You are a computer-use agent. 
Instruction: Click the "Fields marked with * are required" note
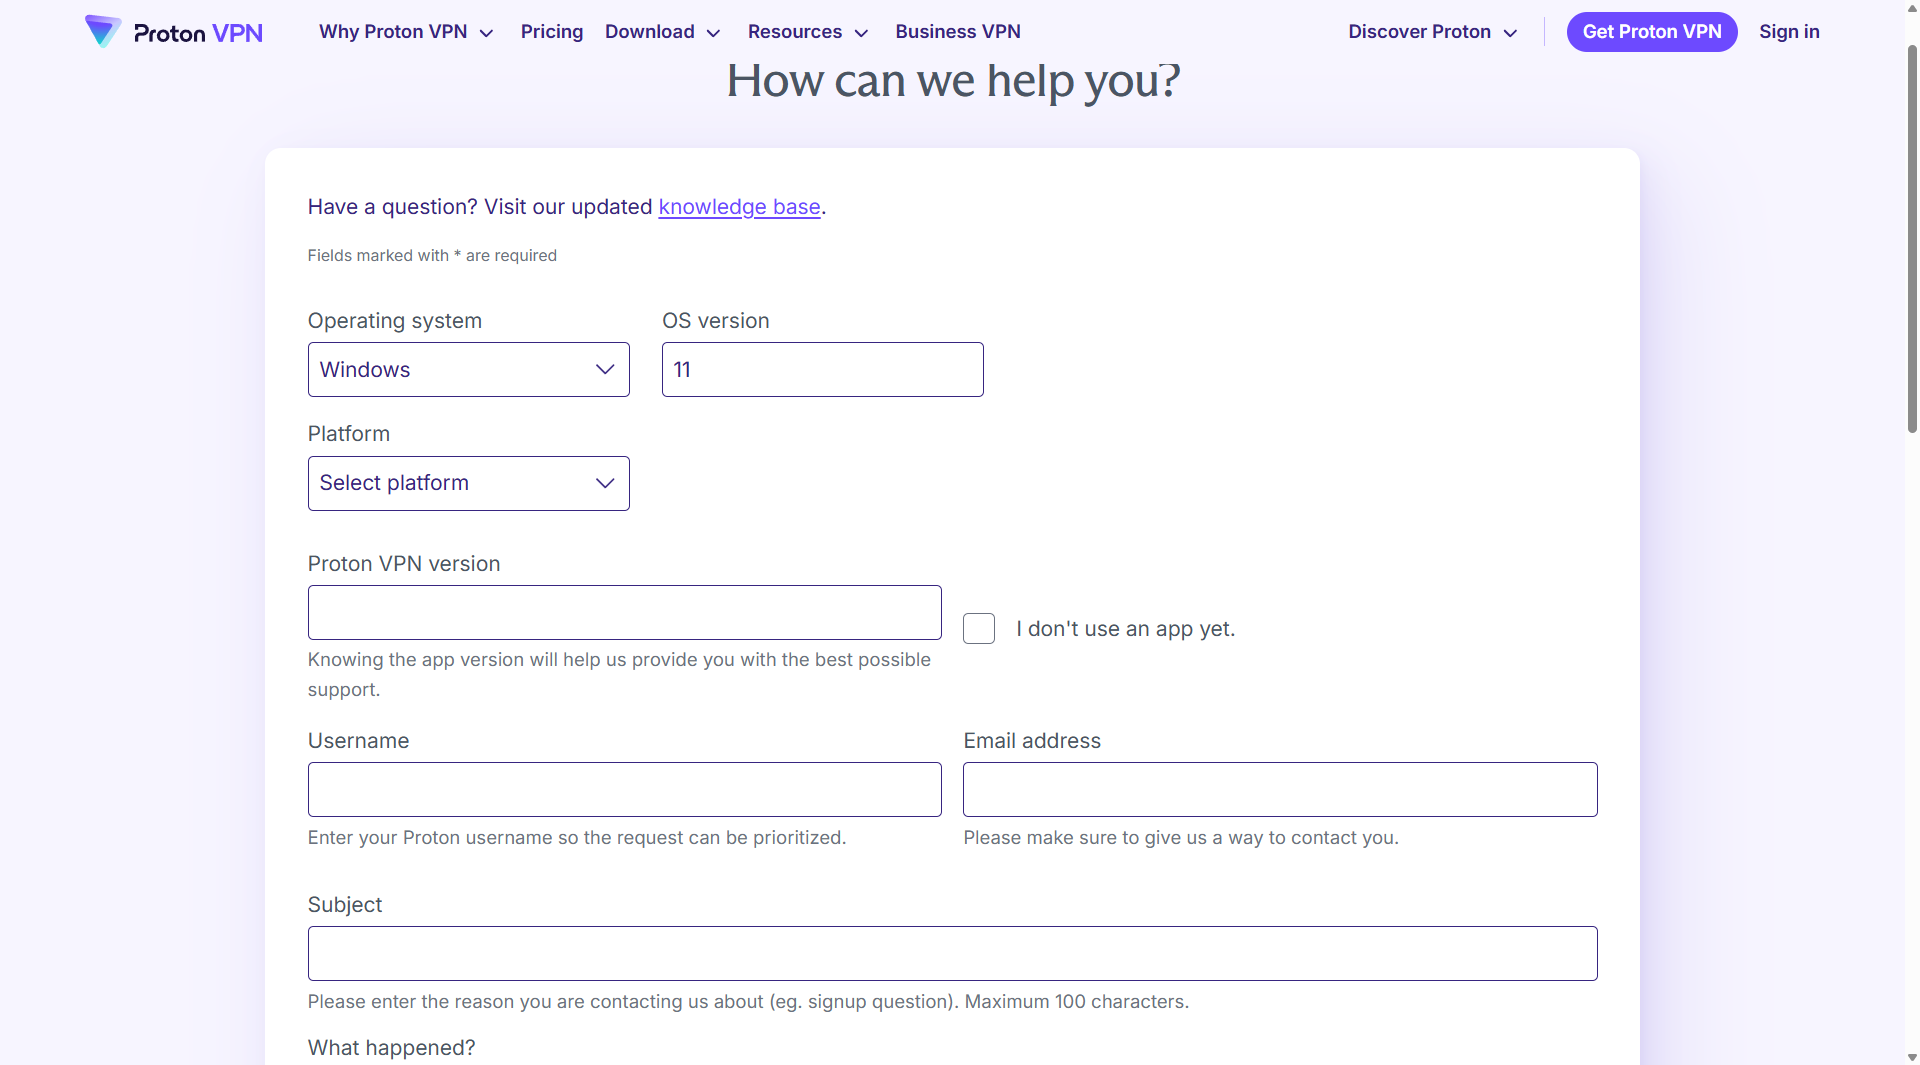pos(432,256)
